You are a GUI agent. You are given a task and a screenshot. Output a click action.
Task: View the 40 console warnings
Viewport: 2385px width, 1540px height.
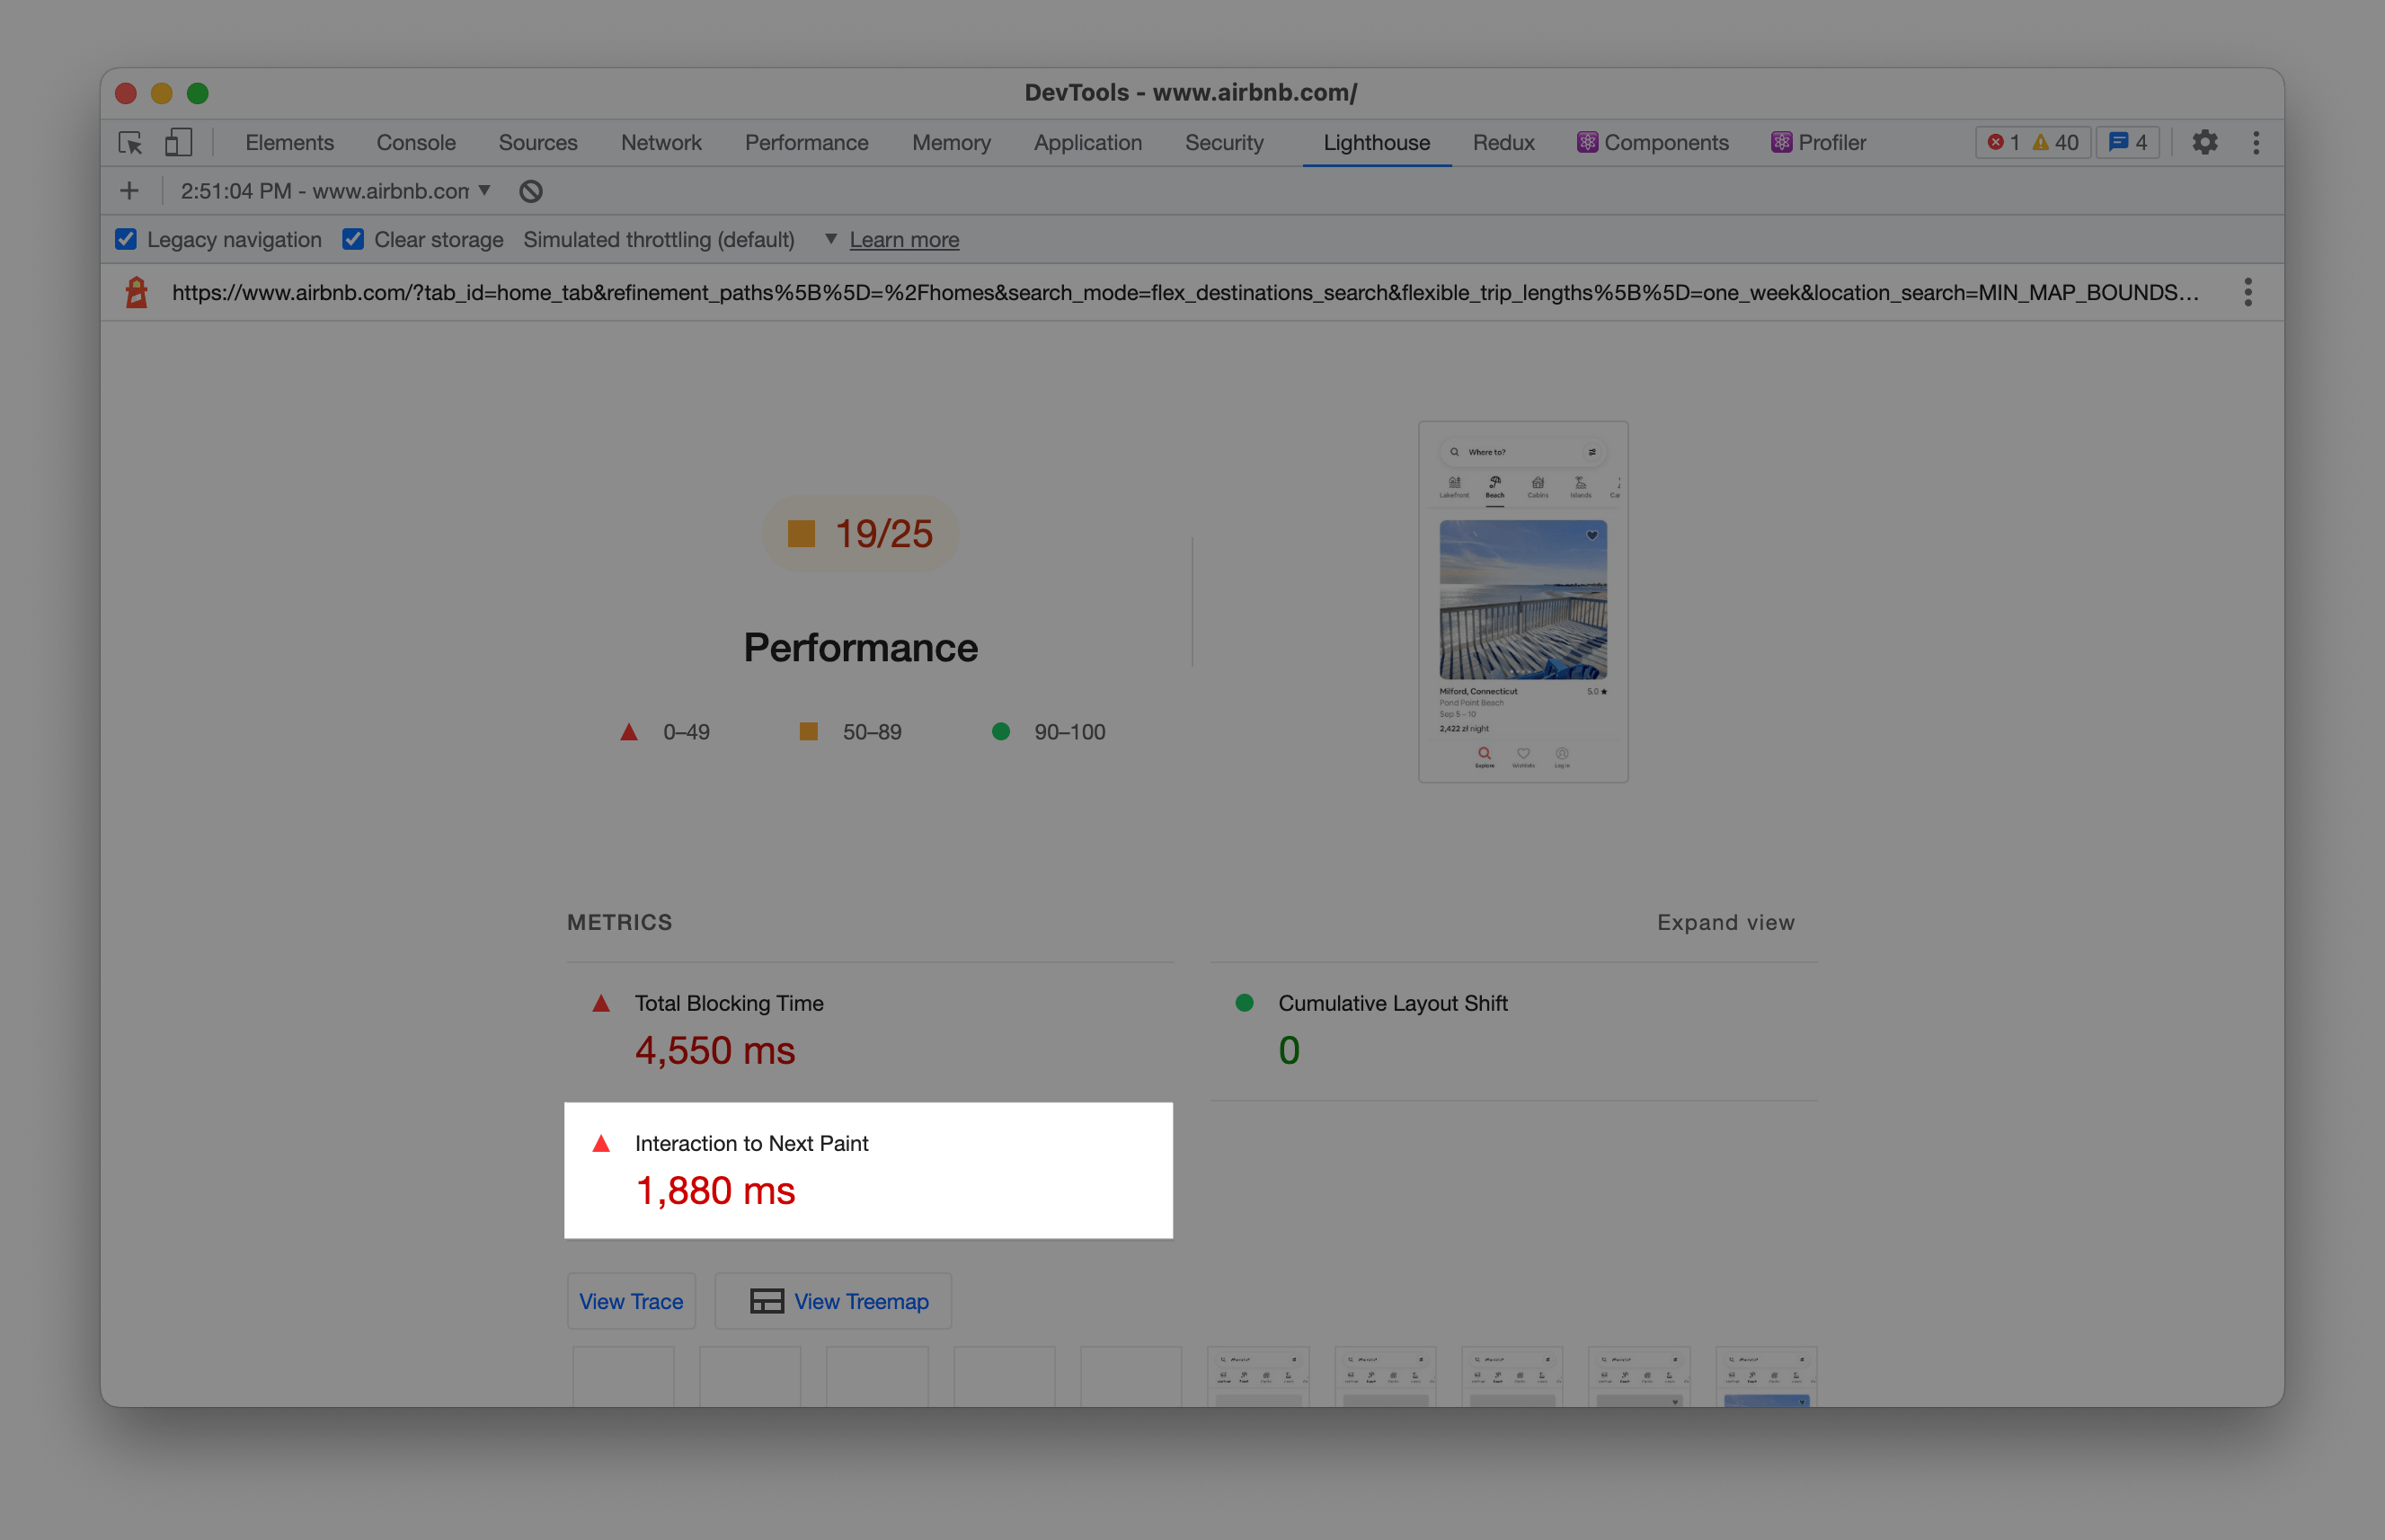pos(2052,142)
